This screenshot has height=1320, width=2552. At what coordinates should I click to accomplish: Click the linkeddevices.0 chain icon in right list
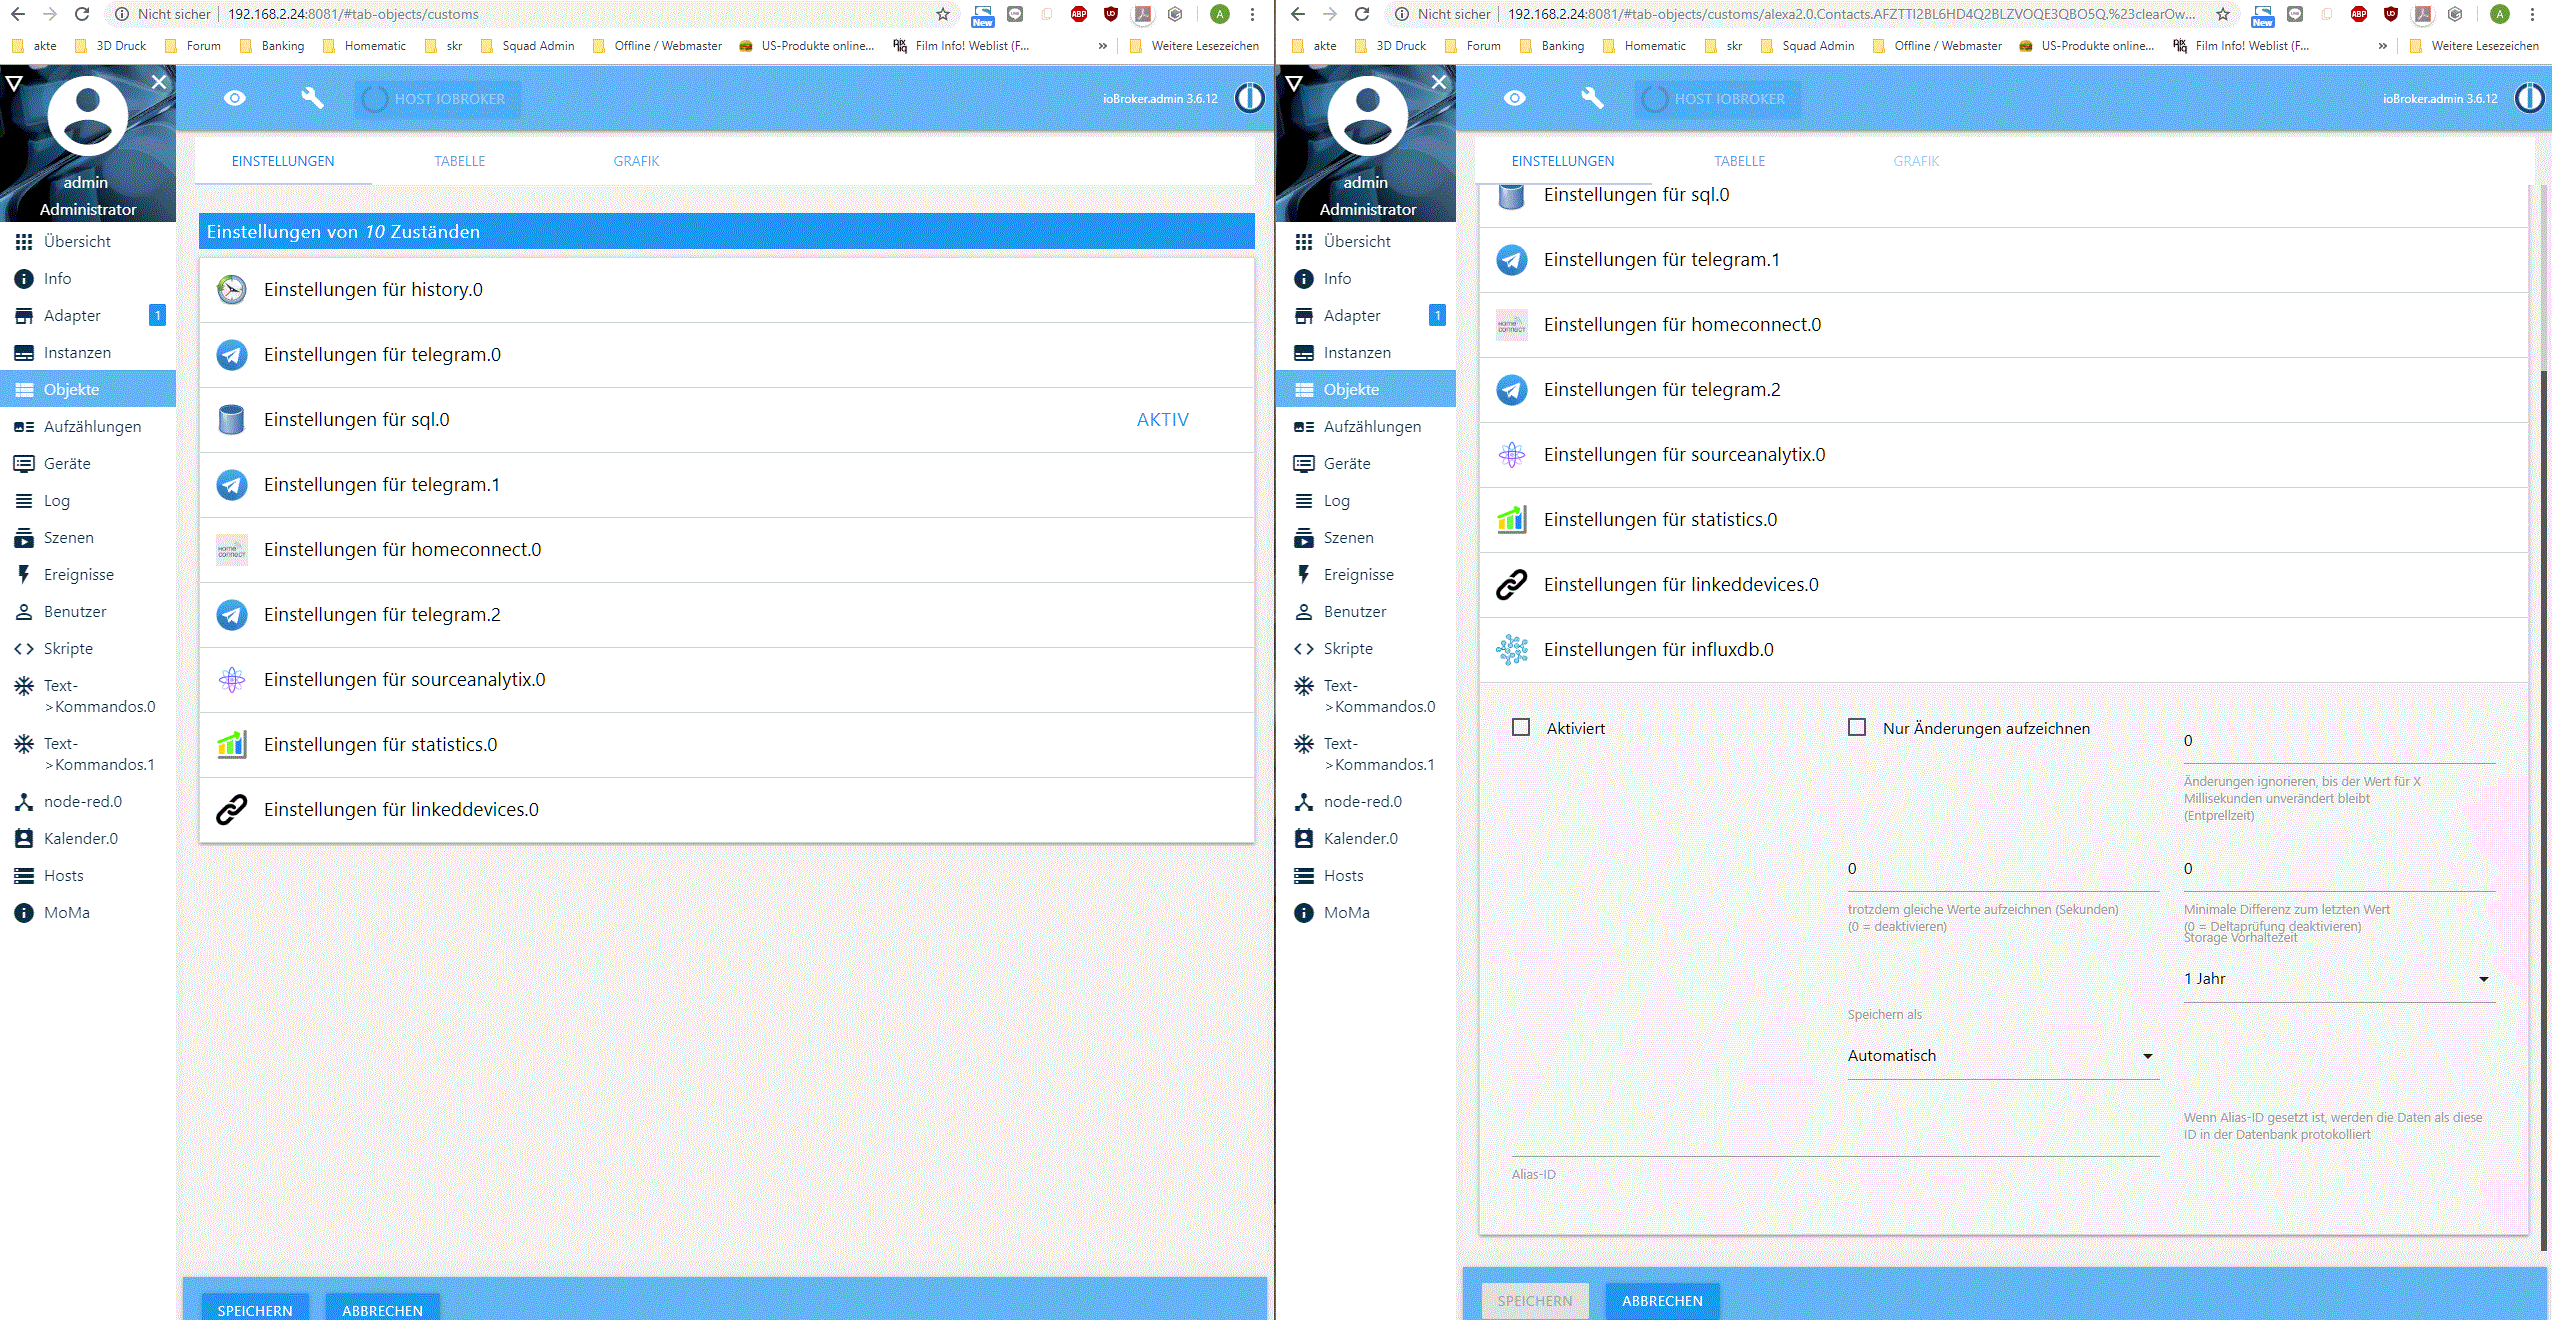(1511, 585)
